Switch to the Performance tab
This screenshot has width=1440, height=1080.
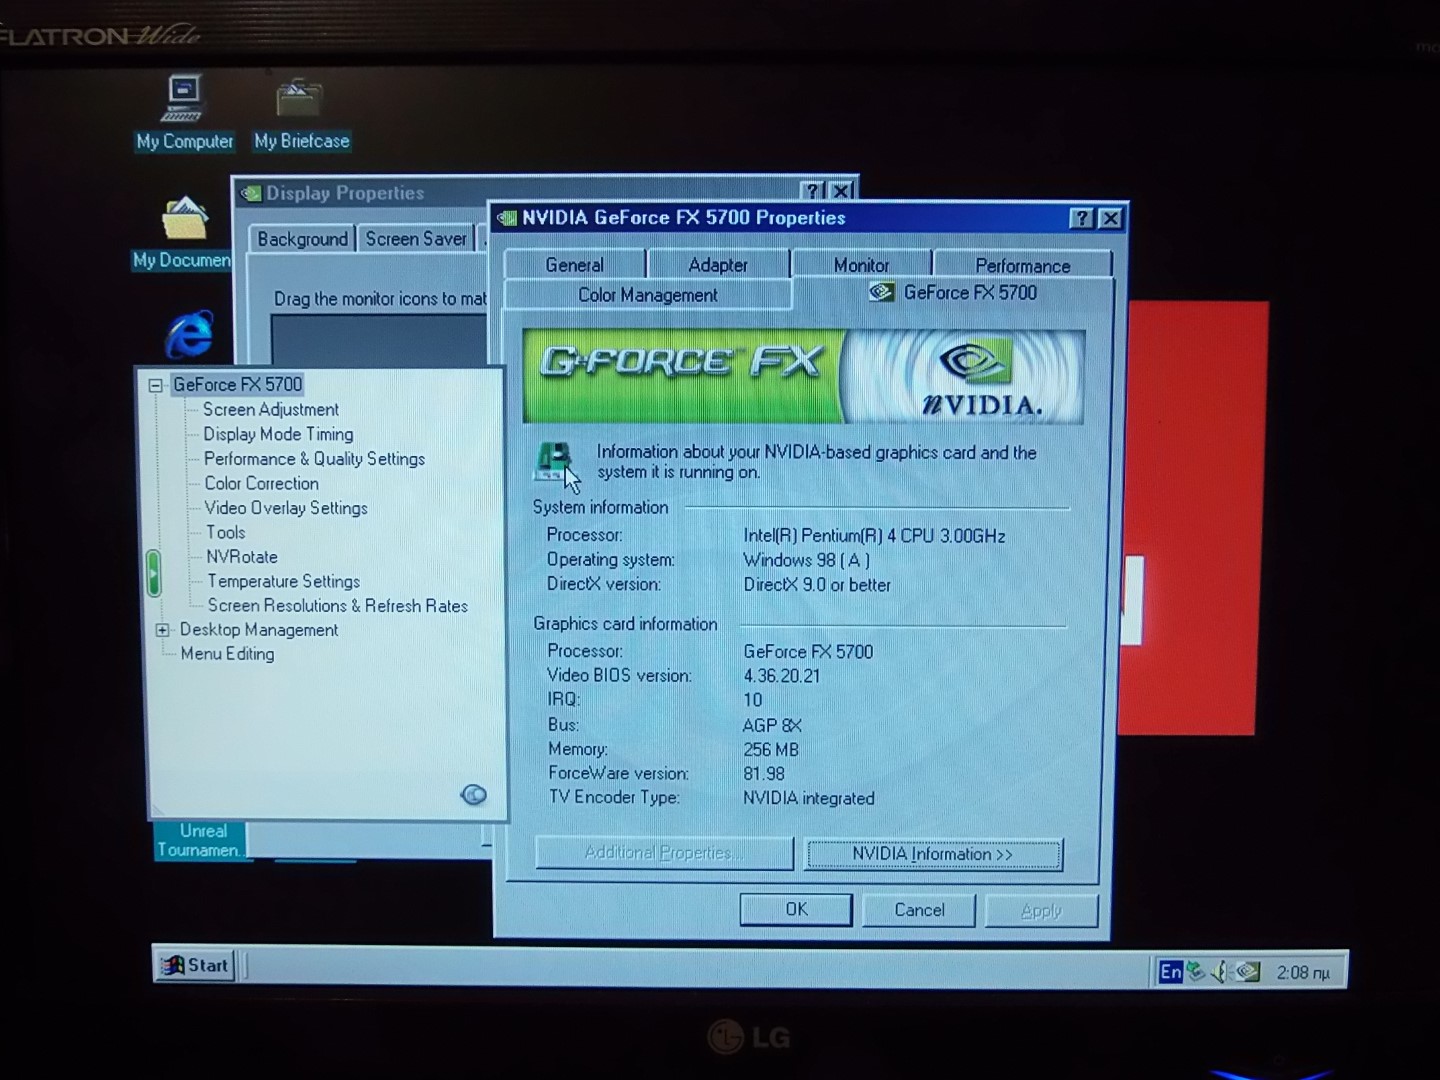[1022, 266]
